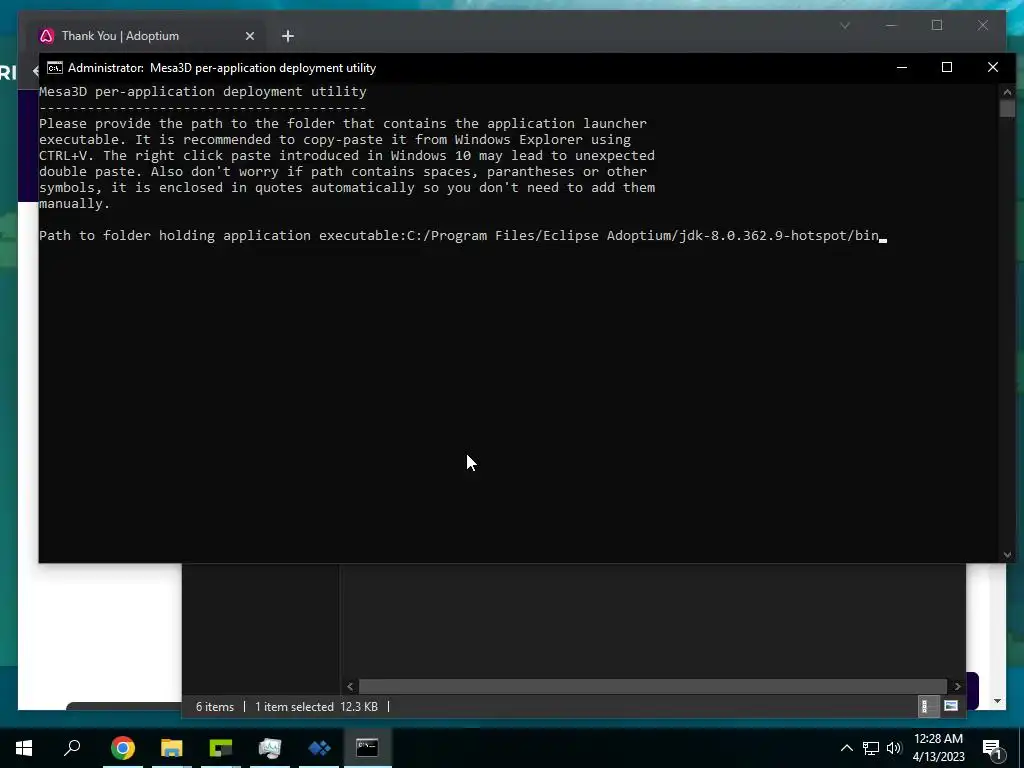
Task: Open the clock and date flyout
Action: [938, 748]
